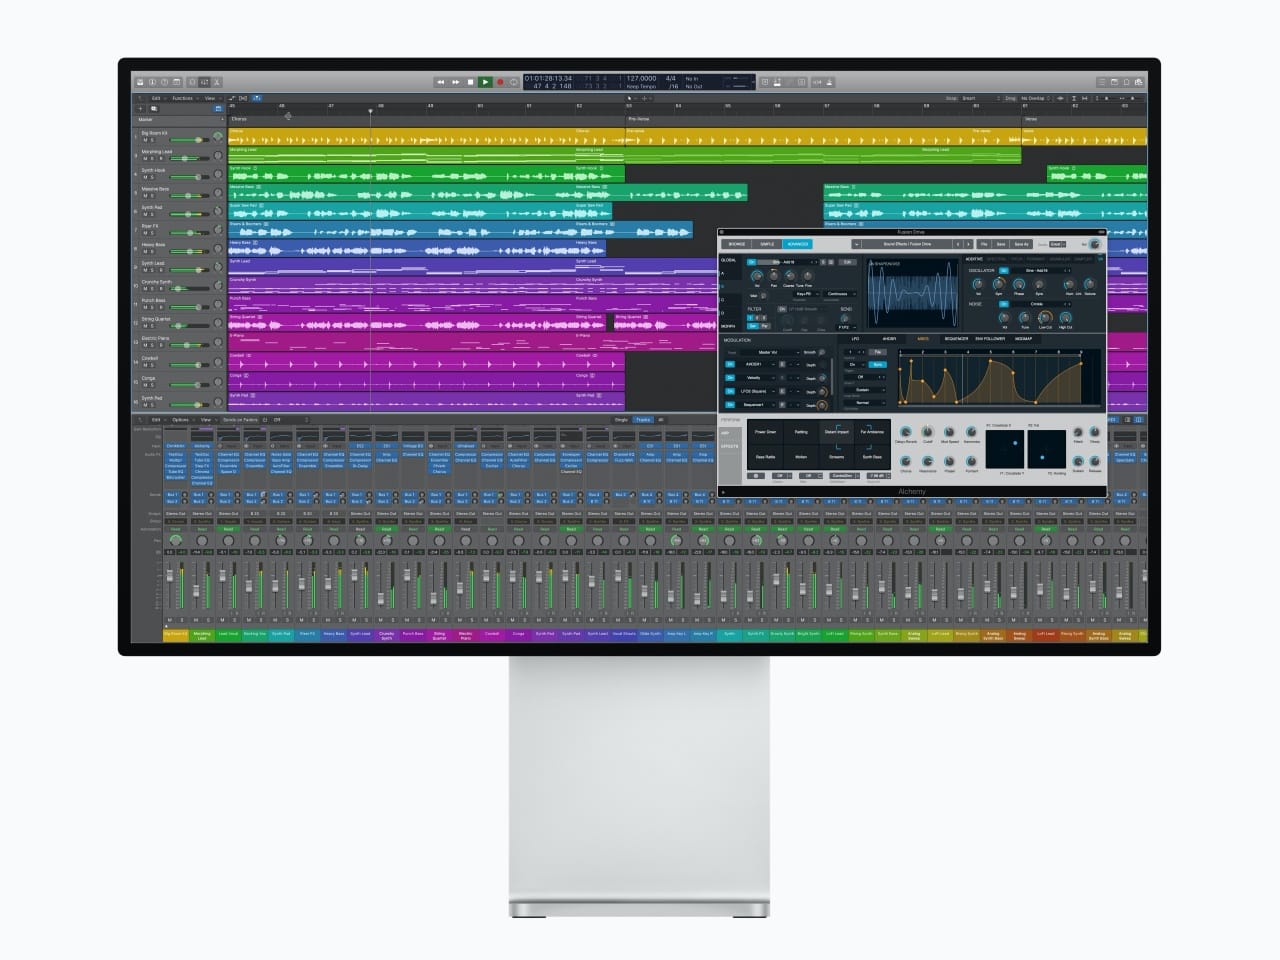Open the Editors scissors icon in control bar
Image resolution: width=1280 pixels, height=960 pixels.
tap(217, 82)
